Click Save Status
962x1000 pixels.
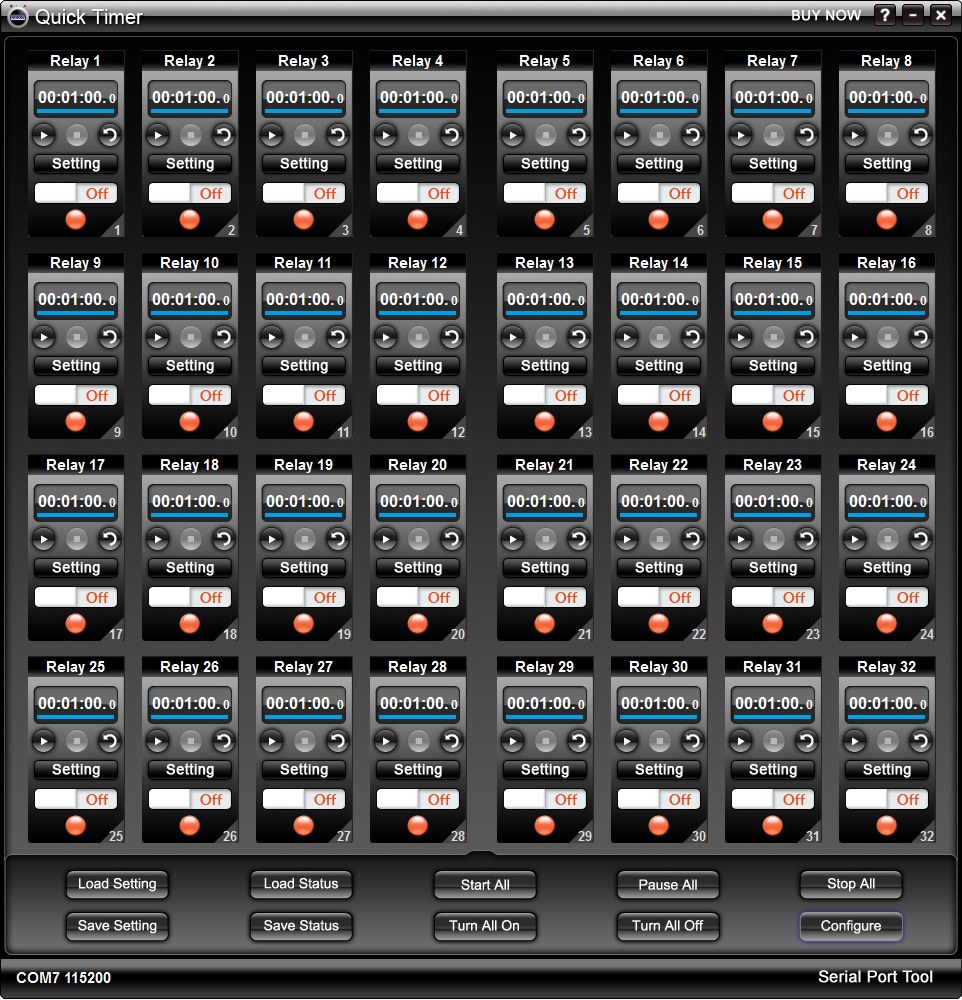pyautogui.click(x=301, y=926)
